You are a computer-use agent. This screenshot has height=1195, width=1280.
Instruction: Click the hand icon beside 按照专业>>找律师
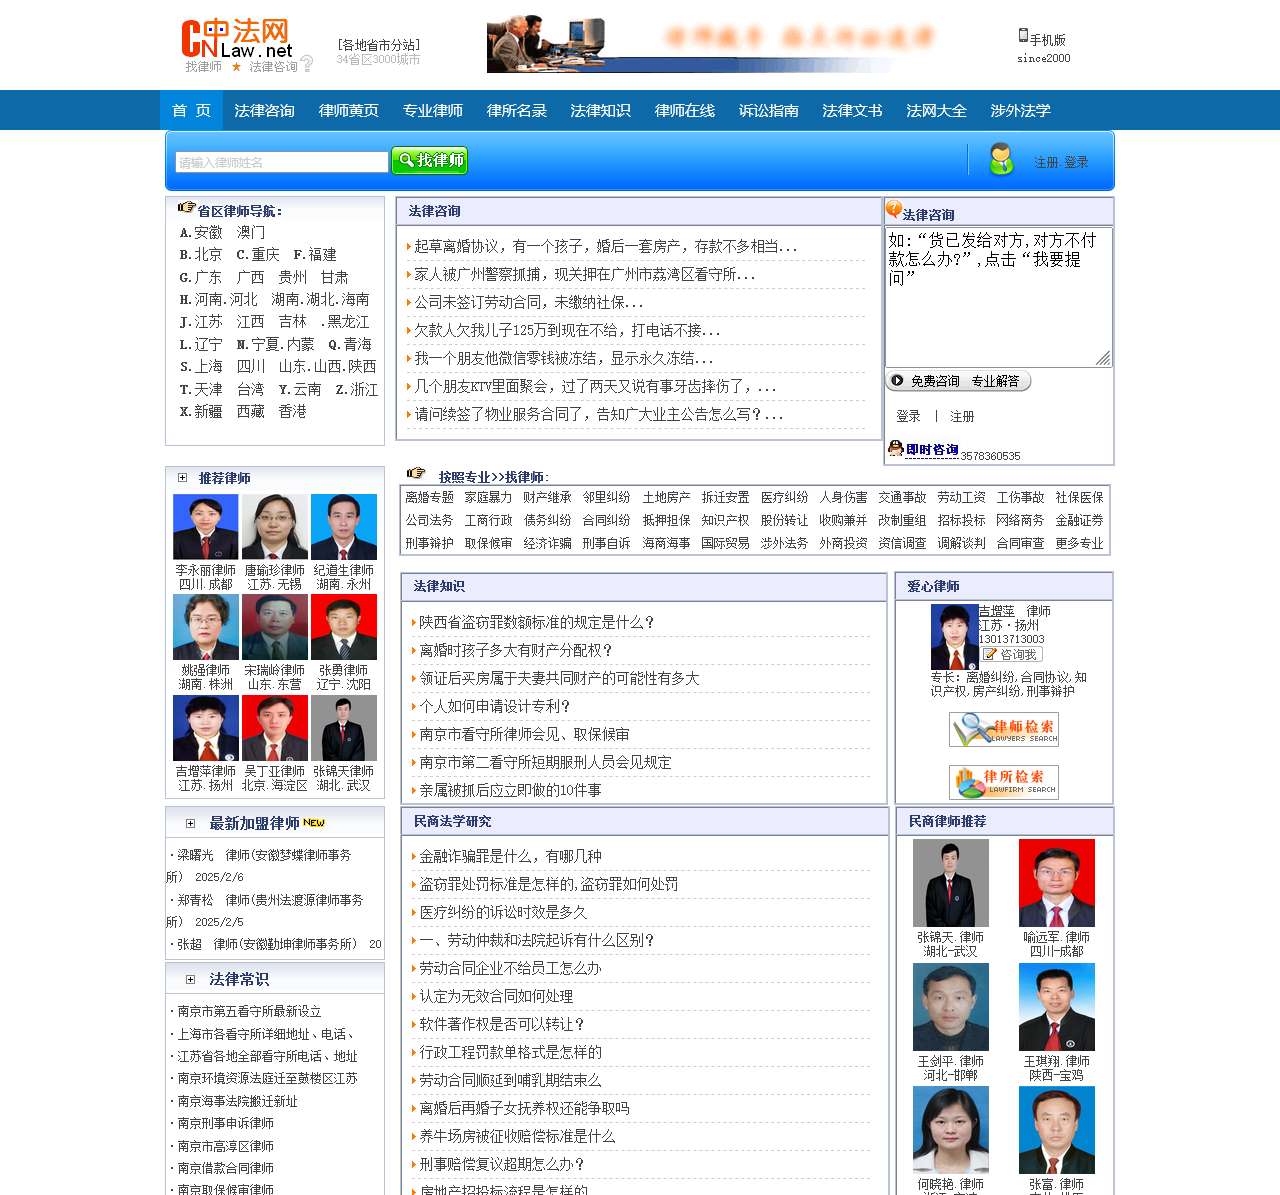pyautogui.click(x=416, y=473)
